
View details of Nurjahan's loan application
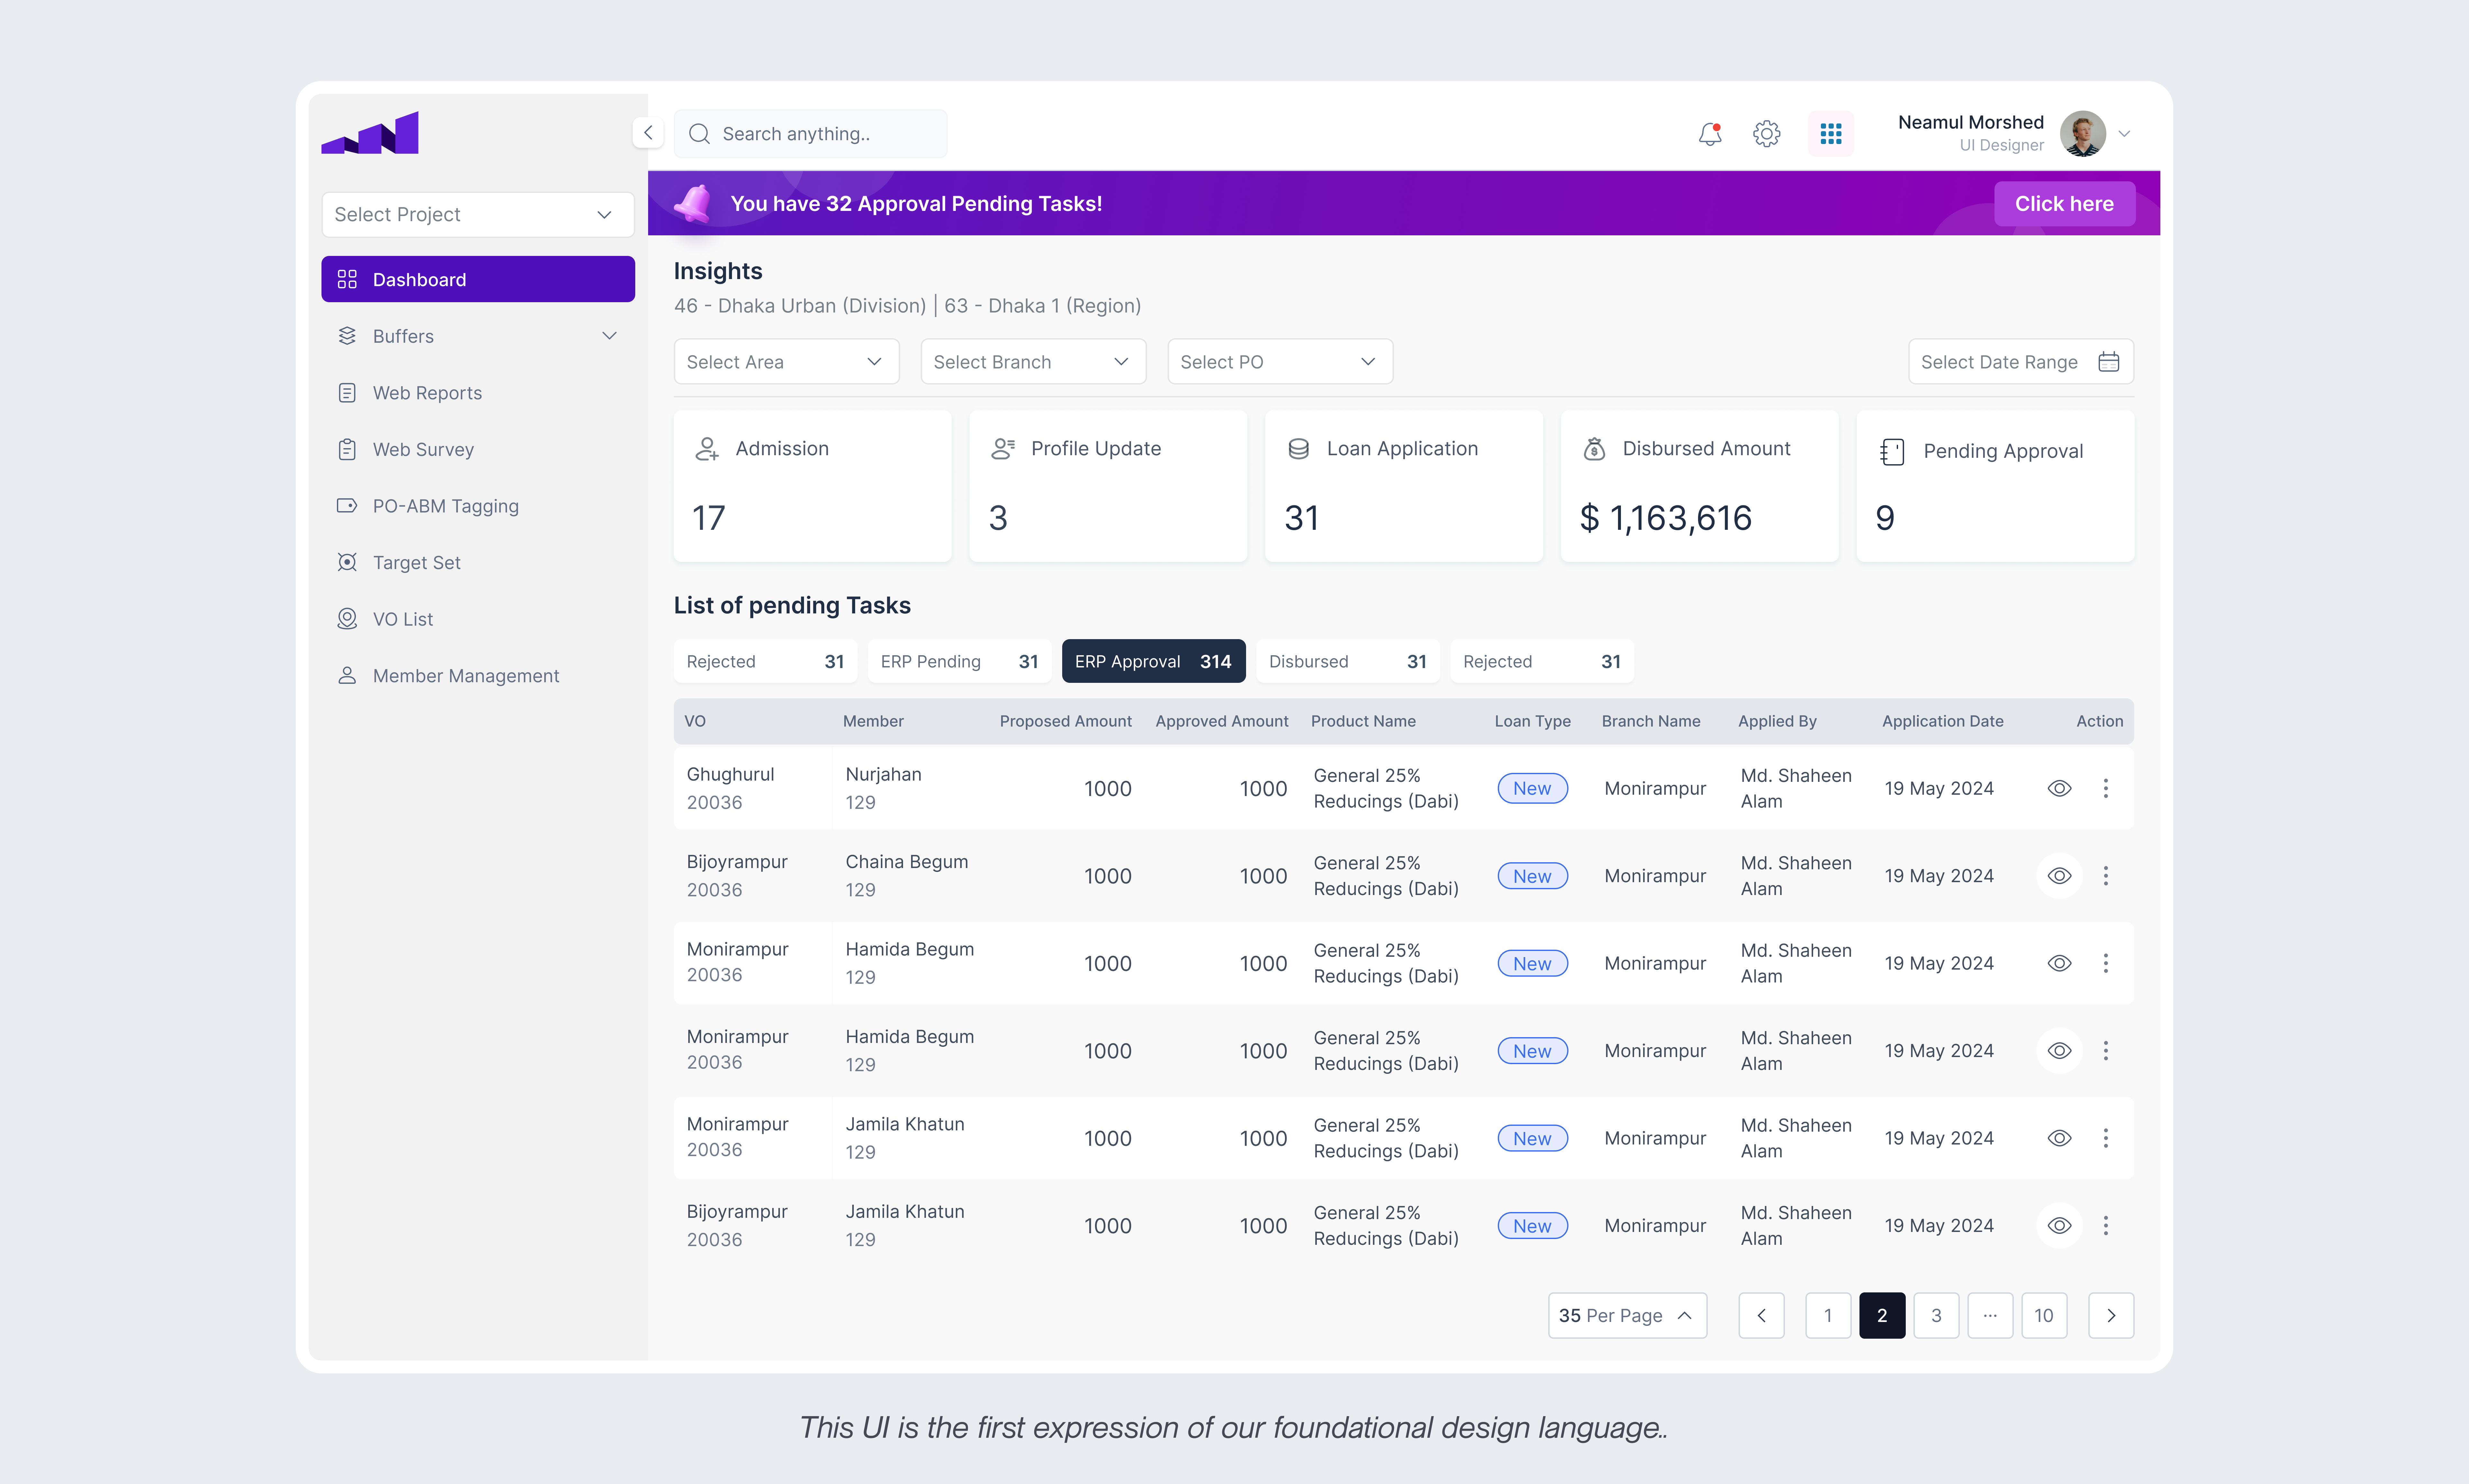coord(2060,788)
